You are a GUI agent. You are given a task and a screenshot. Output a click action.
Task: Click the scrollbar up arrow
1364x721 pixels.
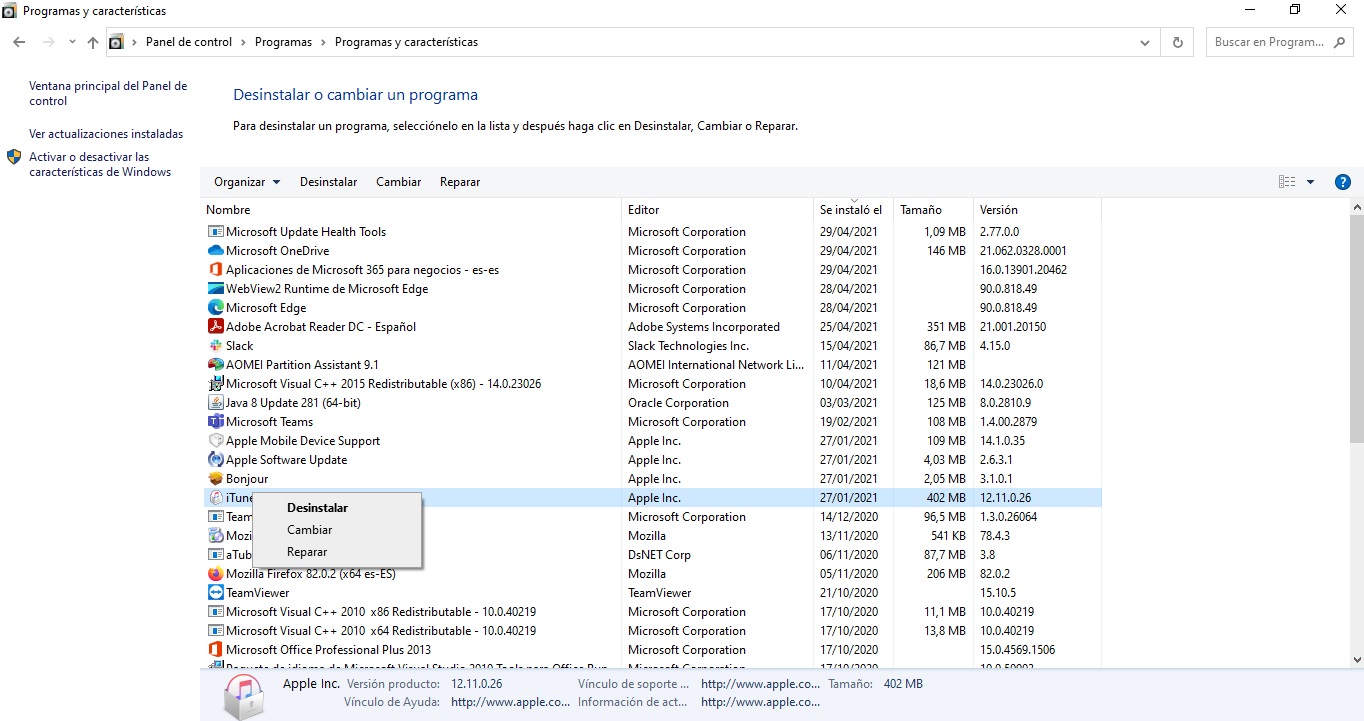[x=1357, y=207]
